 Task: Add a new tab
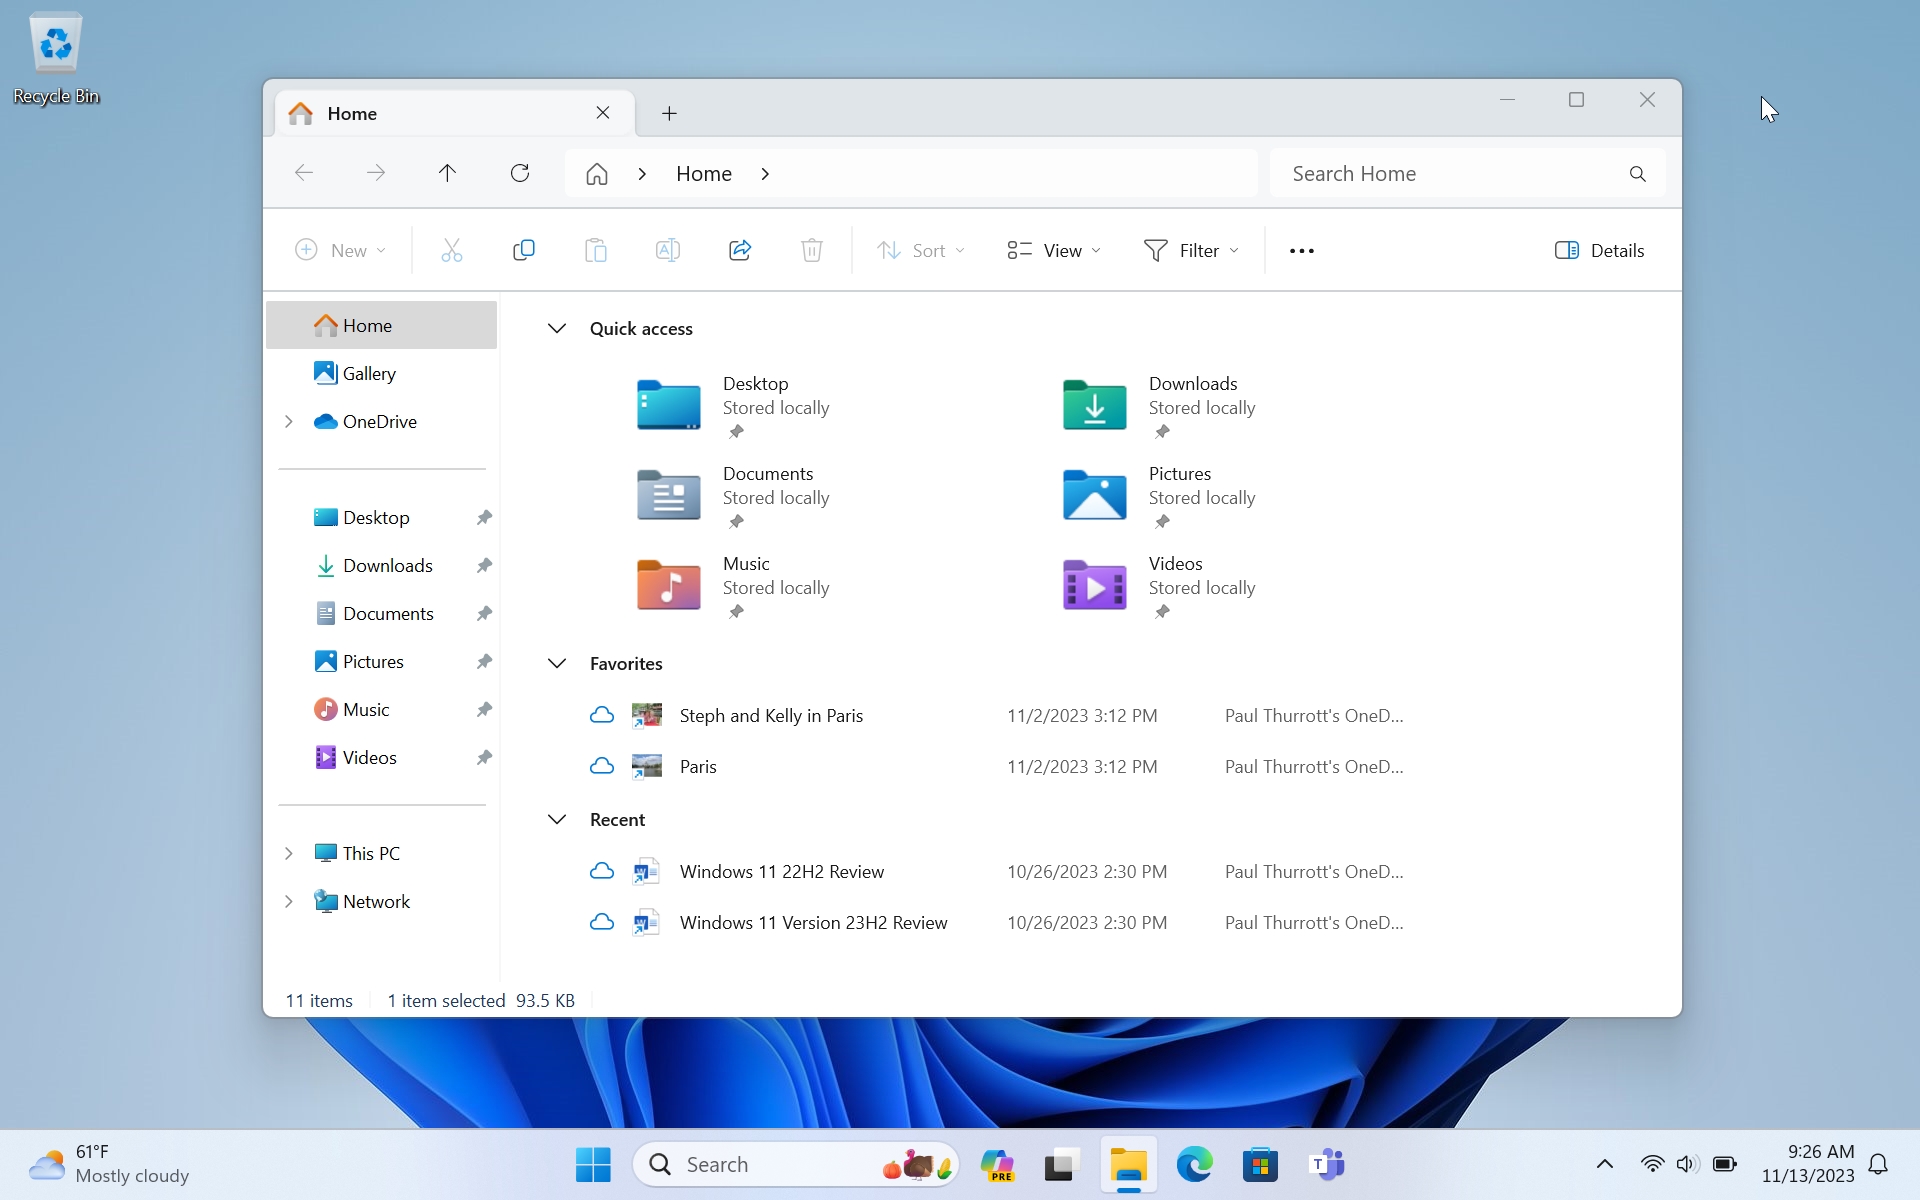[x=669, y=113]
